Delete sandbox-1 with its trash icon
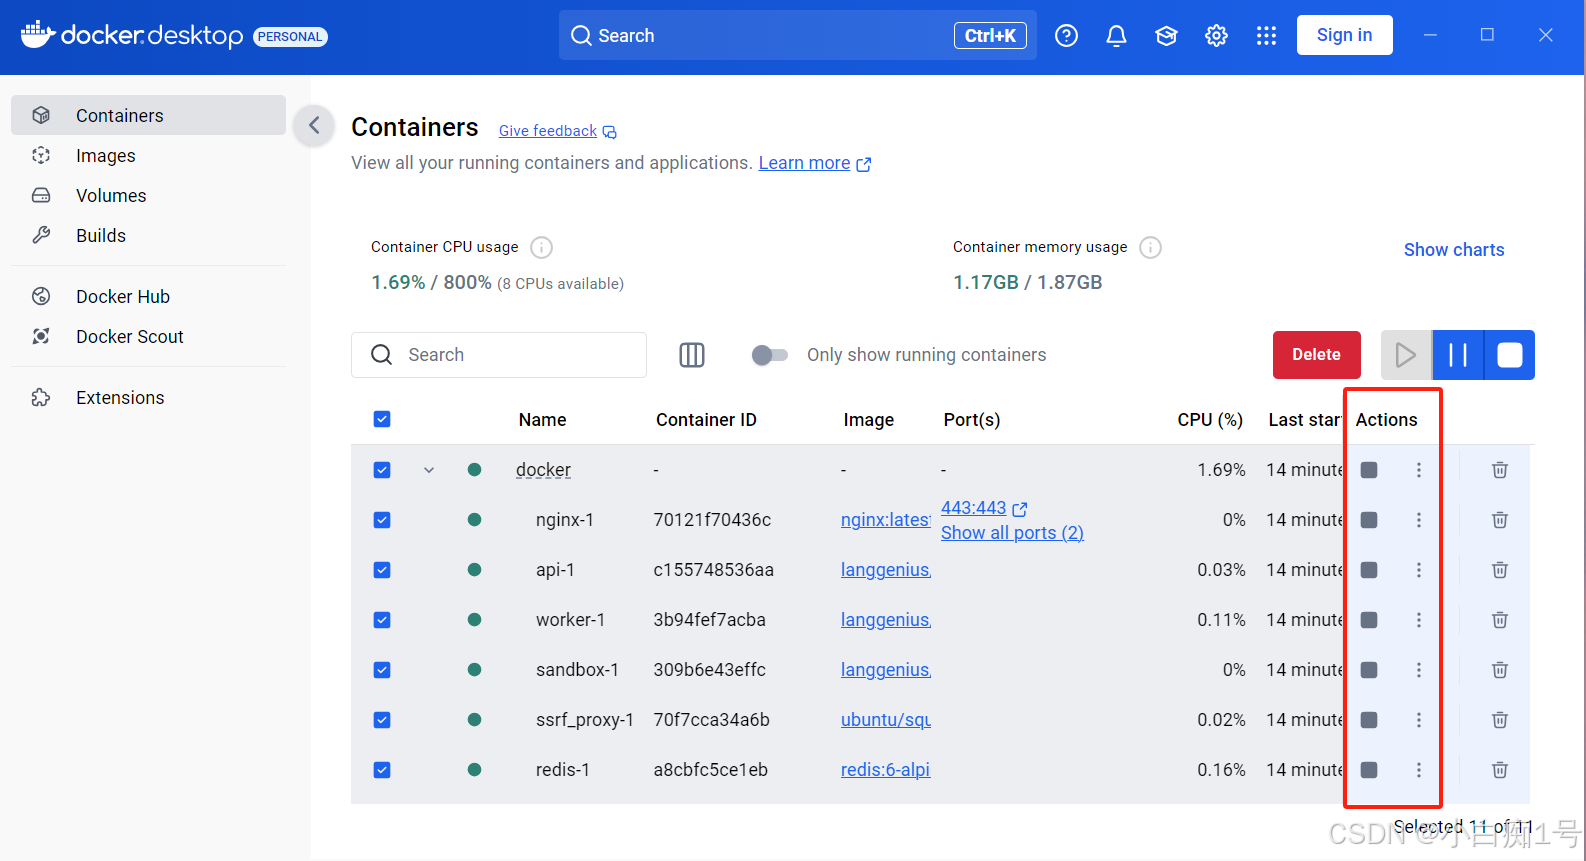Screen dimensions: 1586x861 [x=1500, y=670]
